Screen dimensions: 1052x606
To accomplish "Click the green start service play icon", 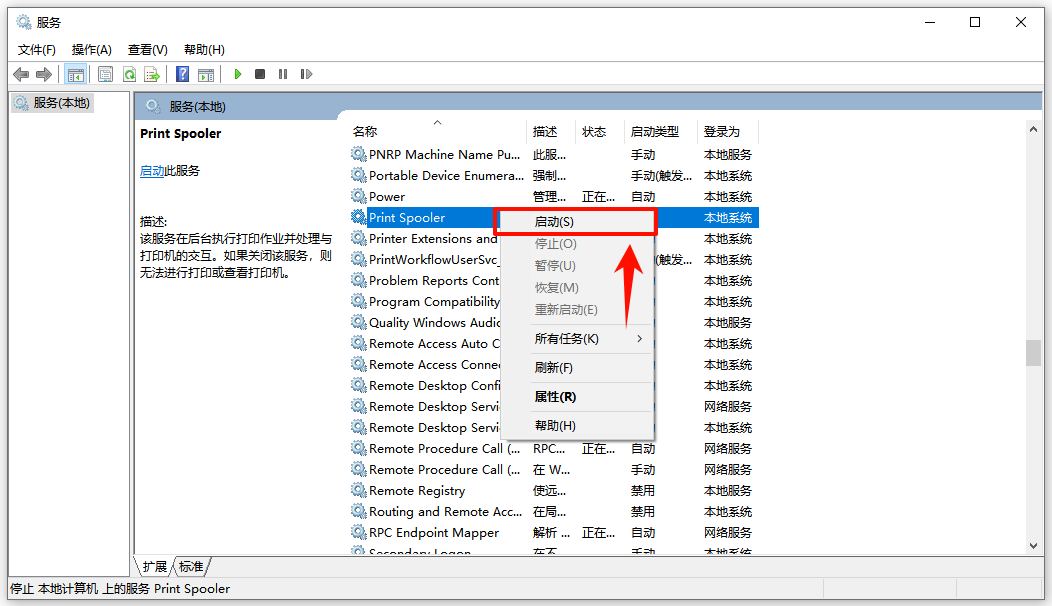I will [237, 74].
